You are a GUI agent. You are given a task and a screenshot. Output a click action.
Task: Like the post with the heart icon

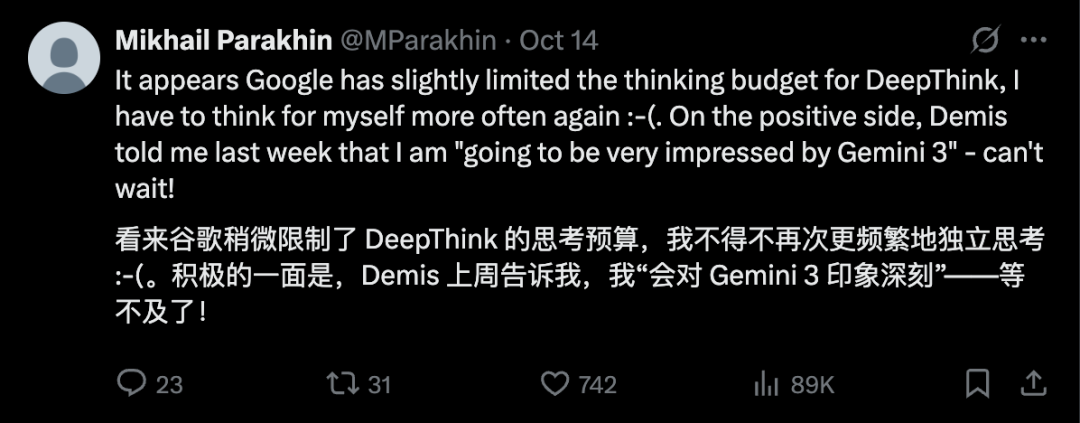tap(554, 383)
